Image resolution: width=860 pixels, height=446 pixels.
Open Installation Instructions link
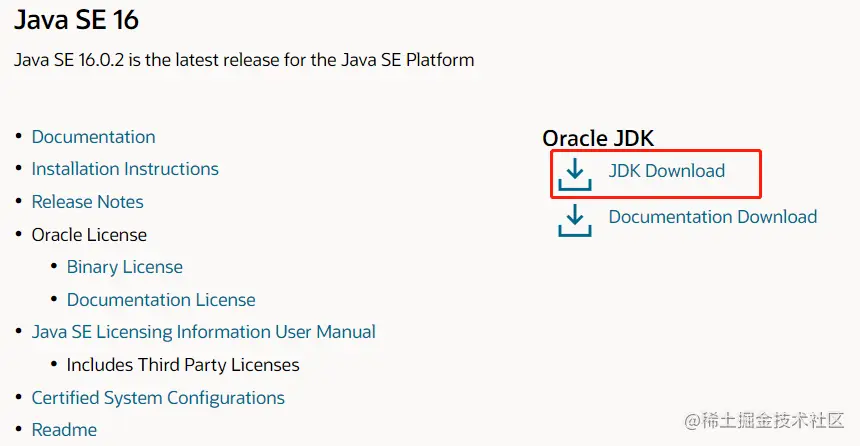[x=125, y=169]
